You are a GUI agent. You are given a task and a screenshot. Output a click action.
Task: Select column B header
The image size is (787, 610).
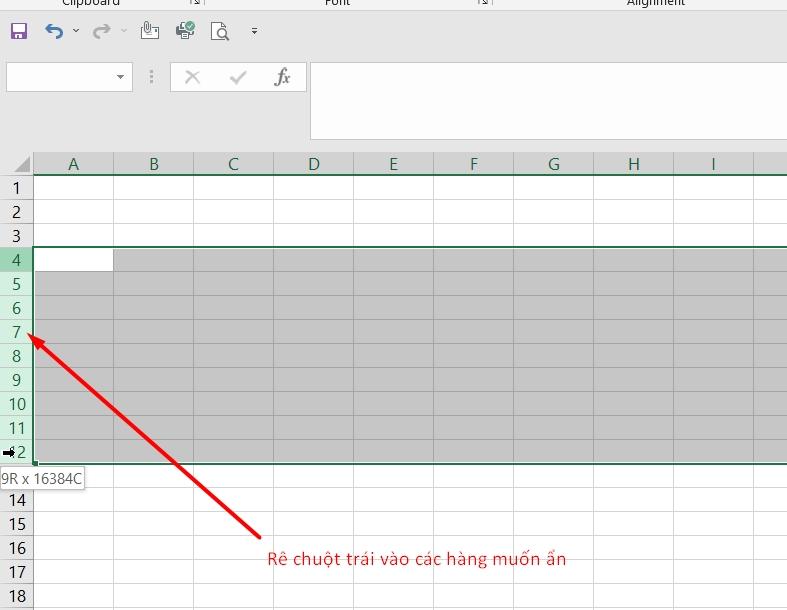click(154, 164)
